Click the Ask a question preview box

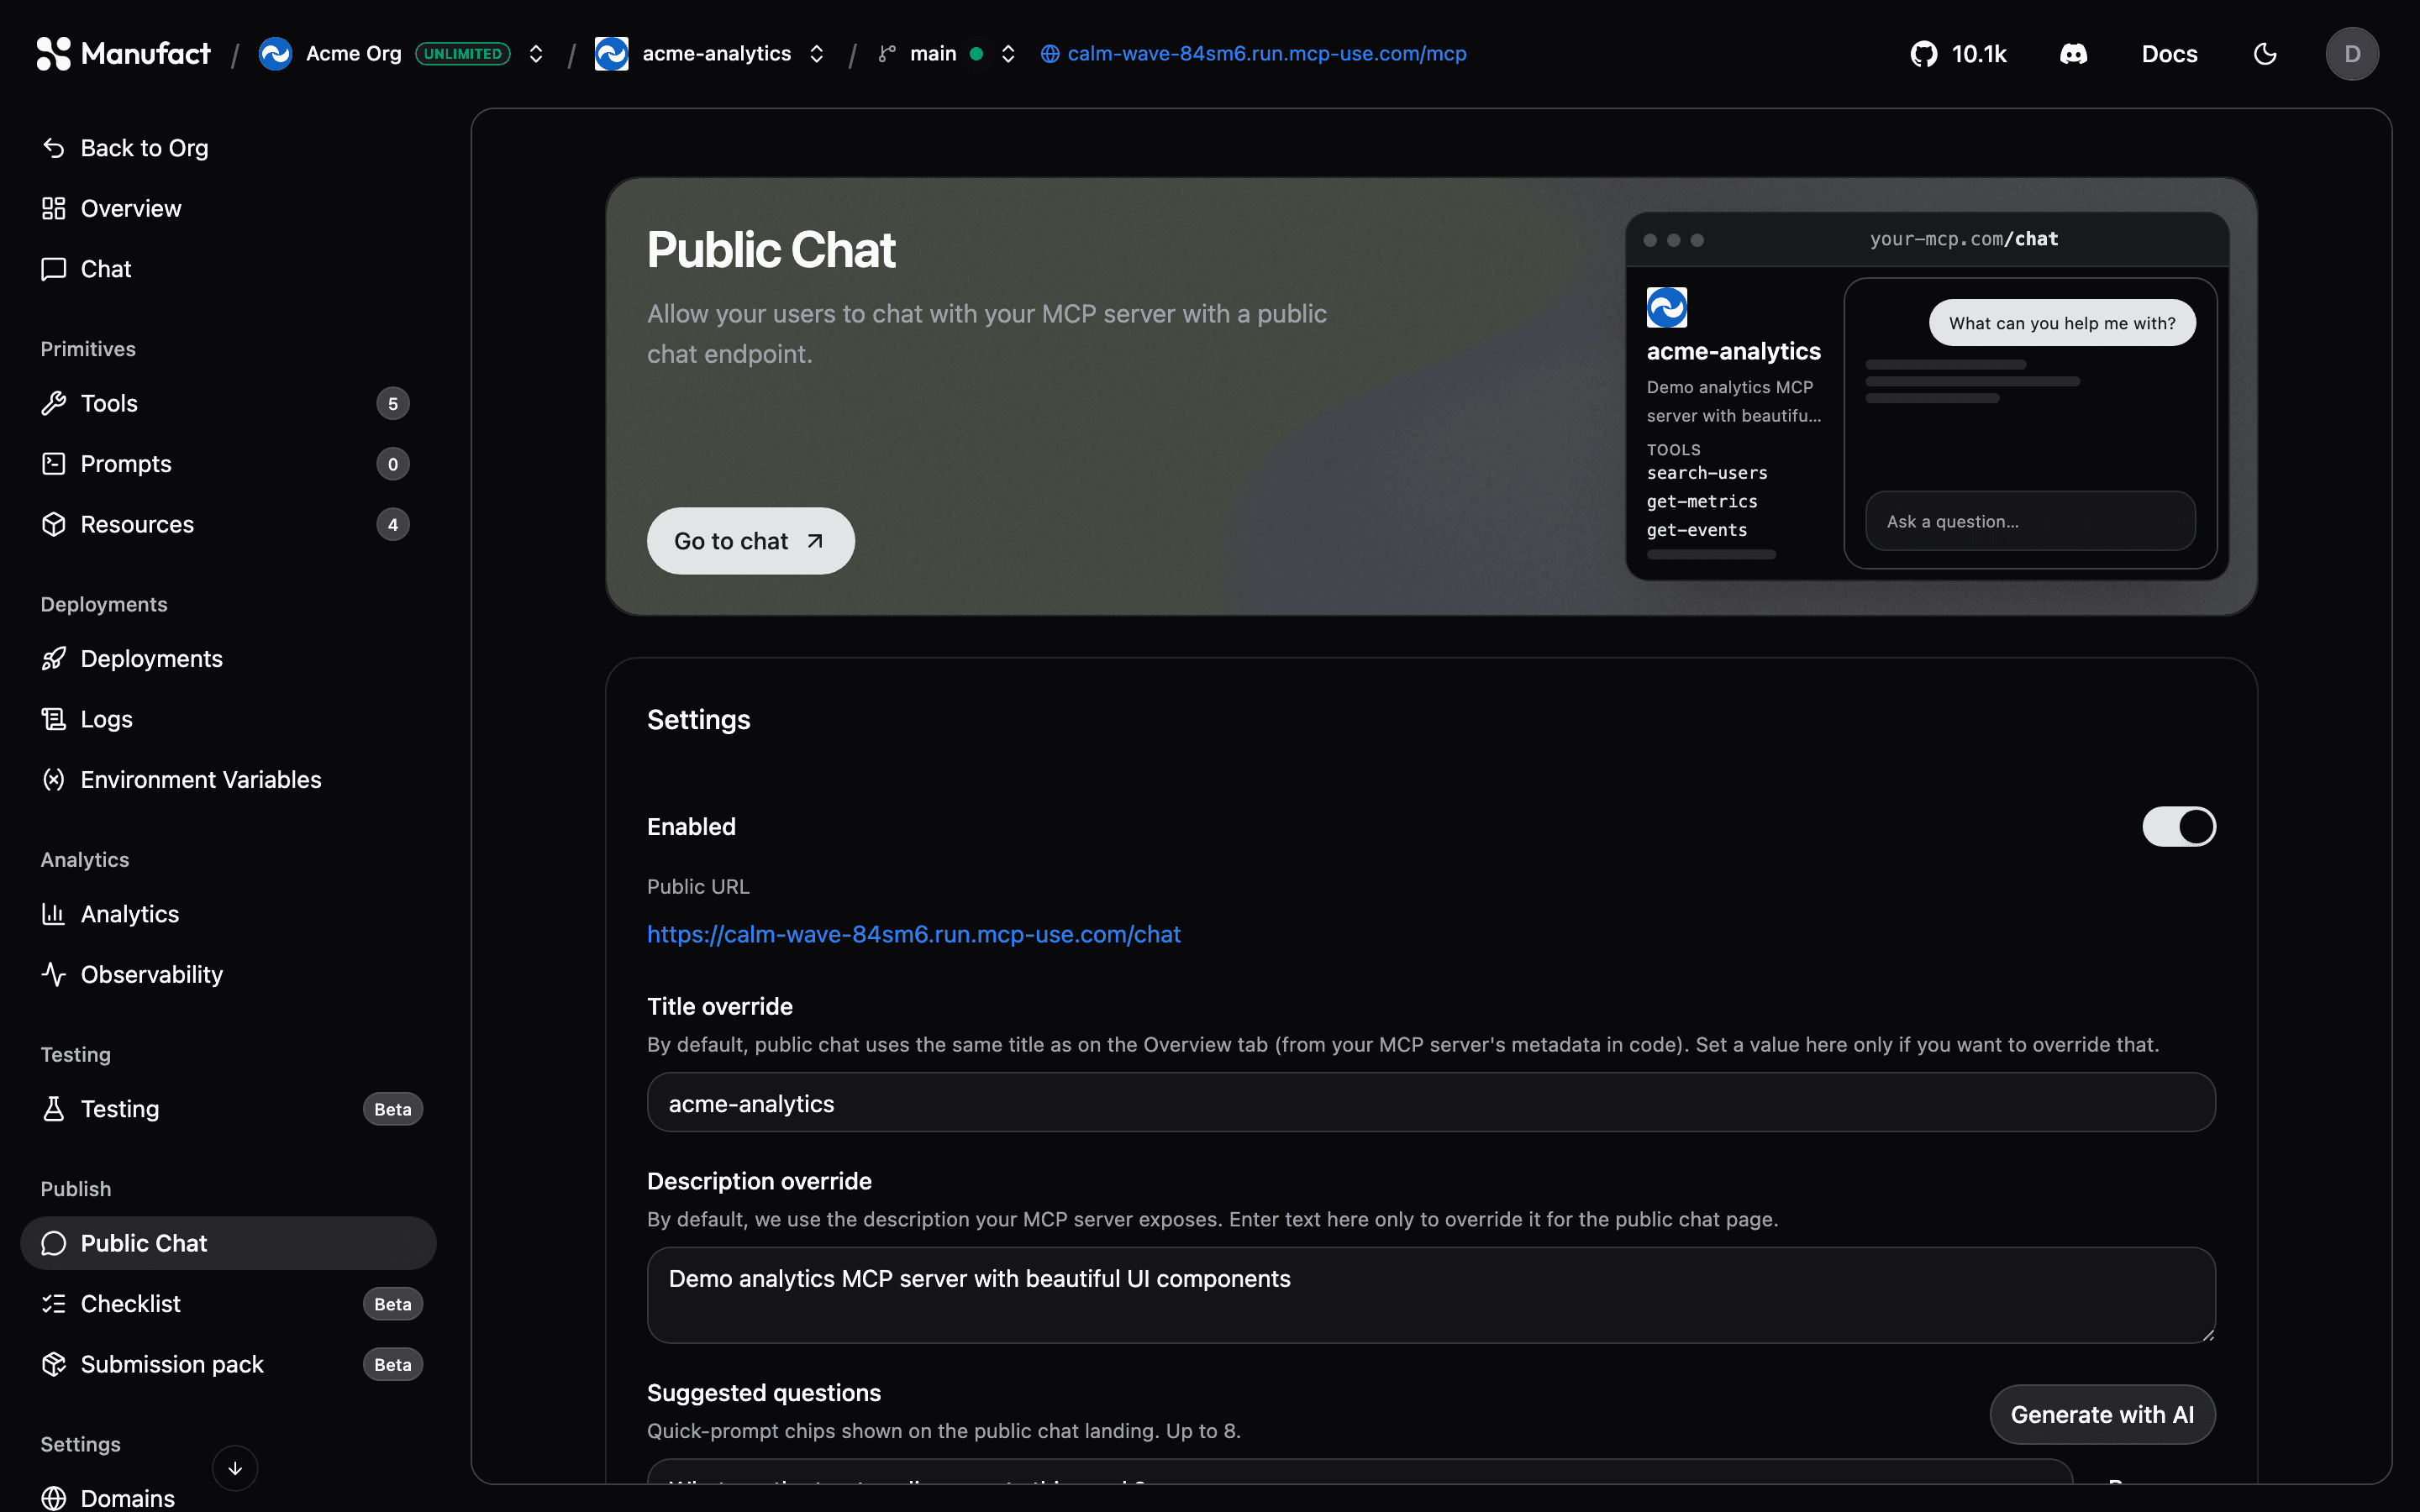(2030, 521)
